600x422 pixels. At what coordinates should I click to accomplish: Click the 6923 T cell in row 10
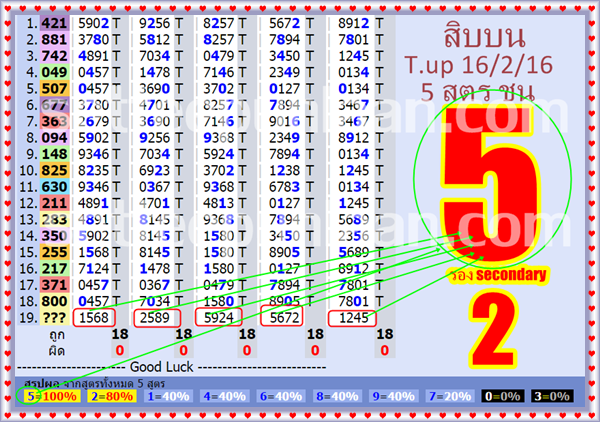[161, 171]
